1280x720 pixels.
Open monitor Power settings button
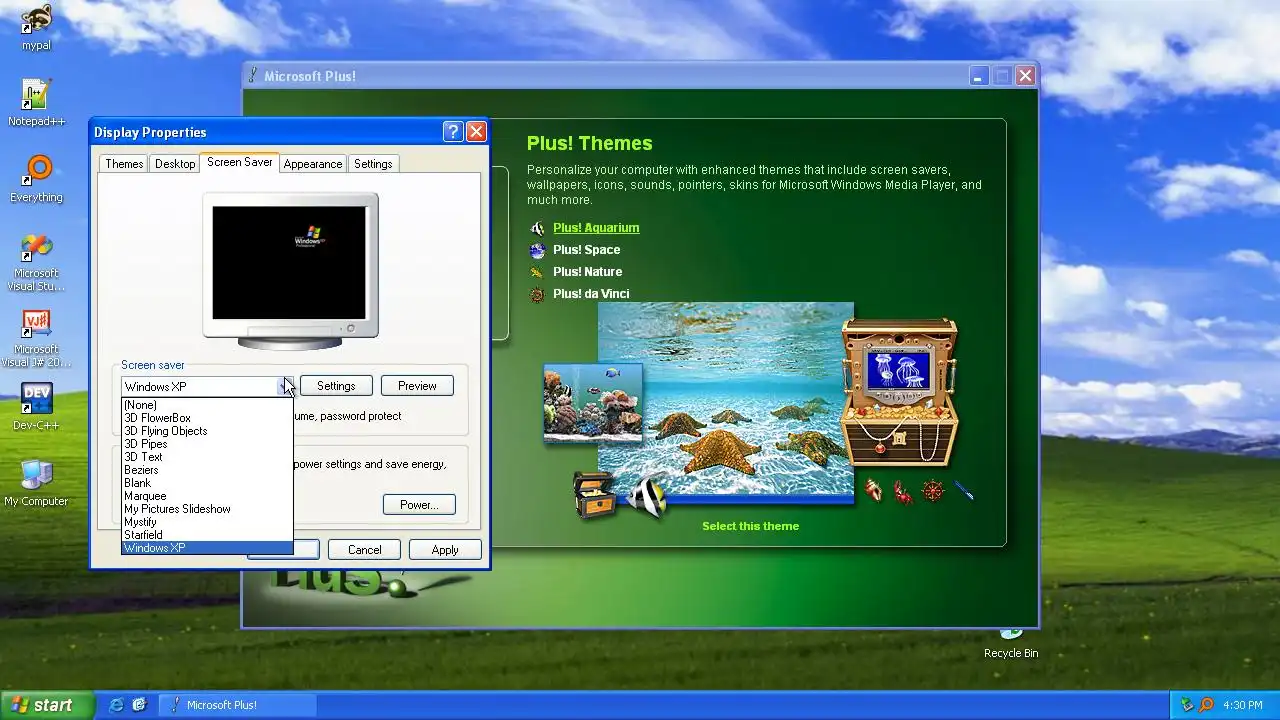pyautogui.click(x=419, y=505)
